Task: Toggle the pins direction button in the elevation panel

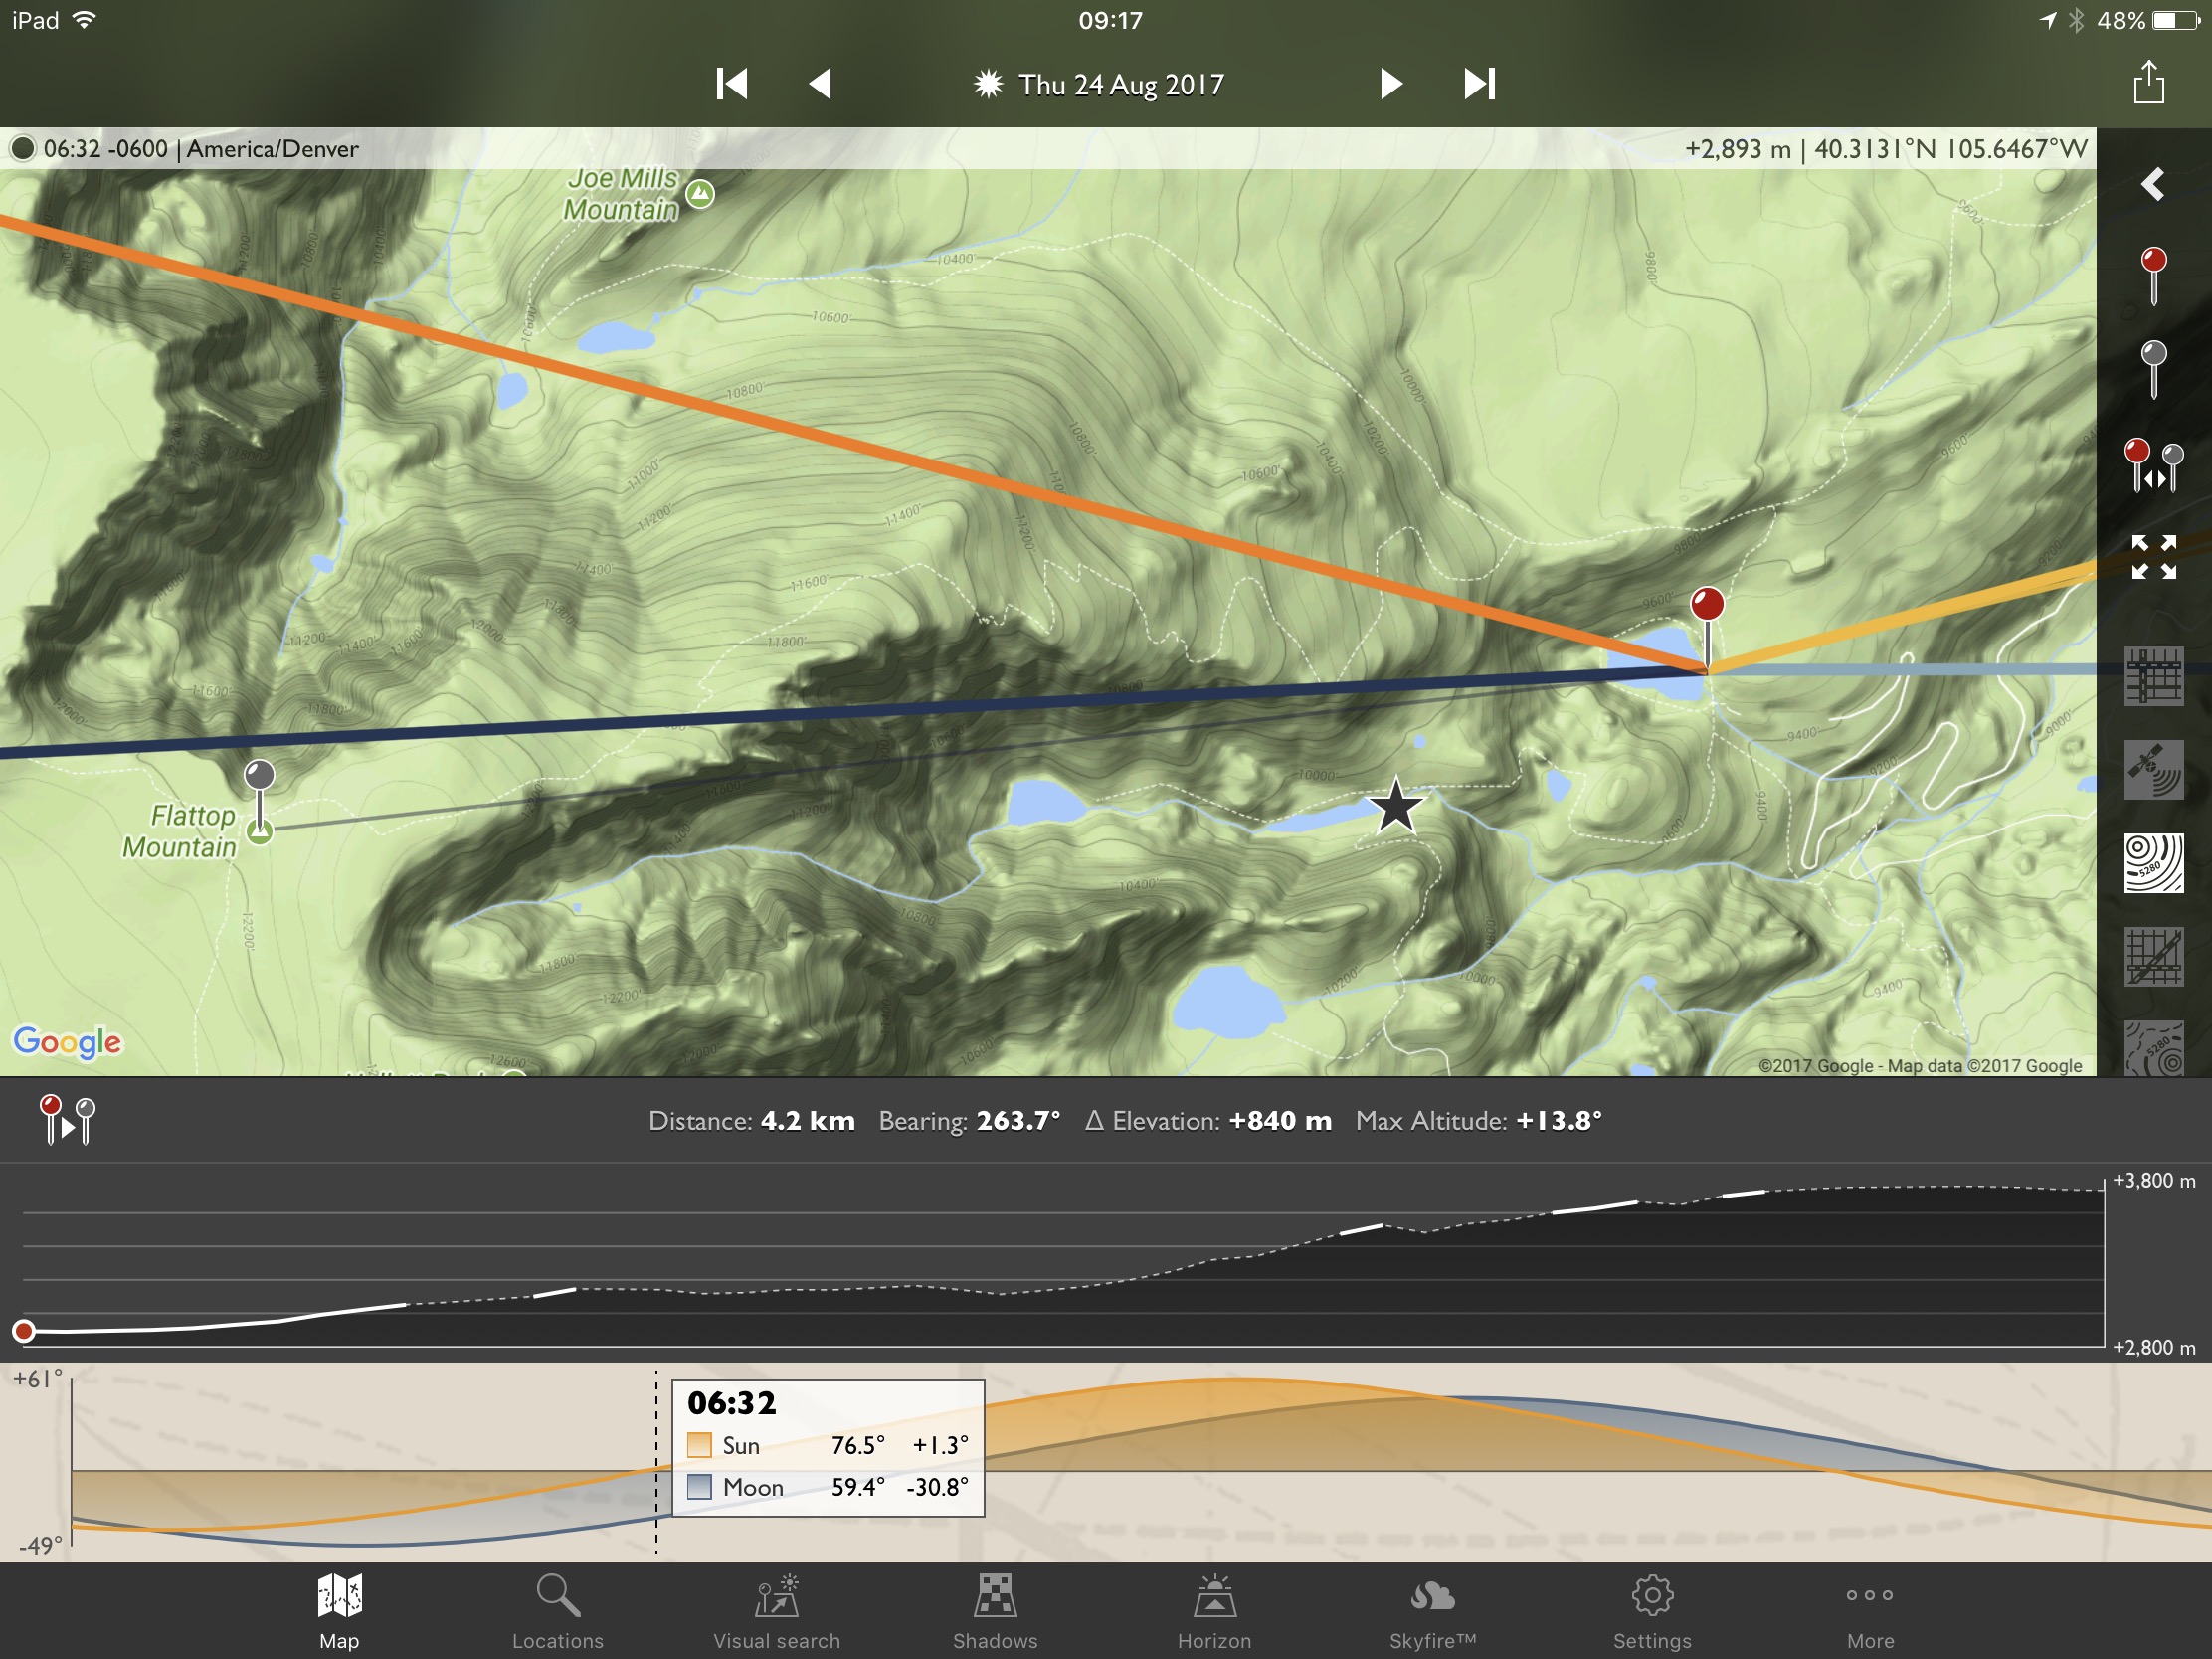Action: click(67, 1120)
